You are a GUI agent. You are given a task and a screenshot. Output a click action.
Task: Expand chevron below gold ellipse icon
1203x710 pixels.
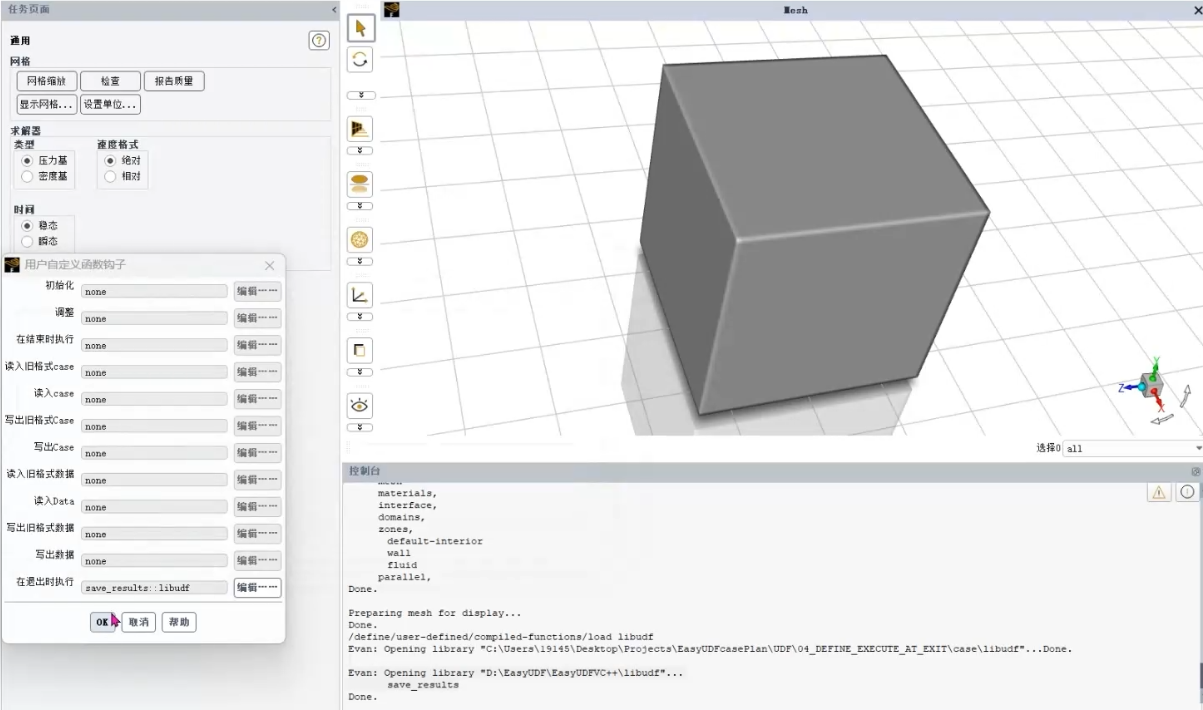[x=360, y=206]
